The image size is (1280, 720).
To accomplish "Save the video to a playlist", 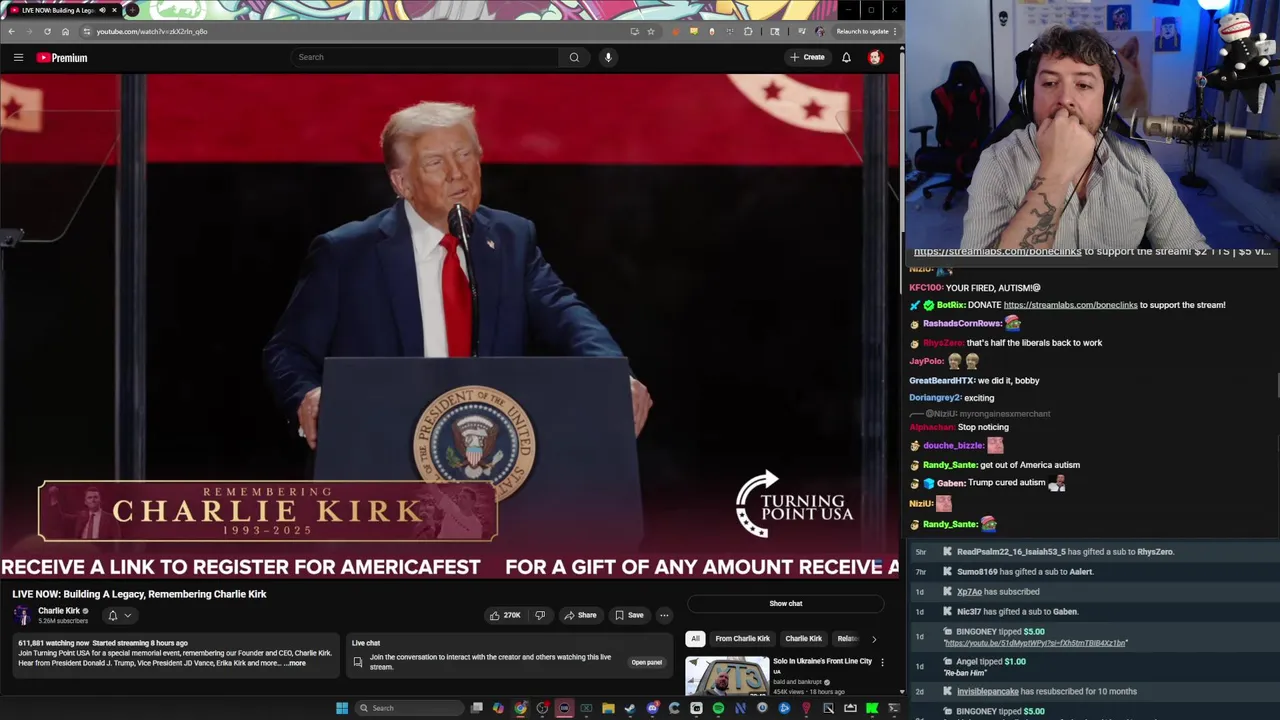I will click(x=629, y=615).
